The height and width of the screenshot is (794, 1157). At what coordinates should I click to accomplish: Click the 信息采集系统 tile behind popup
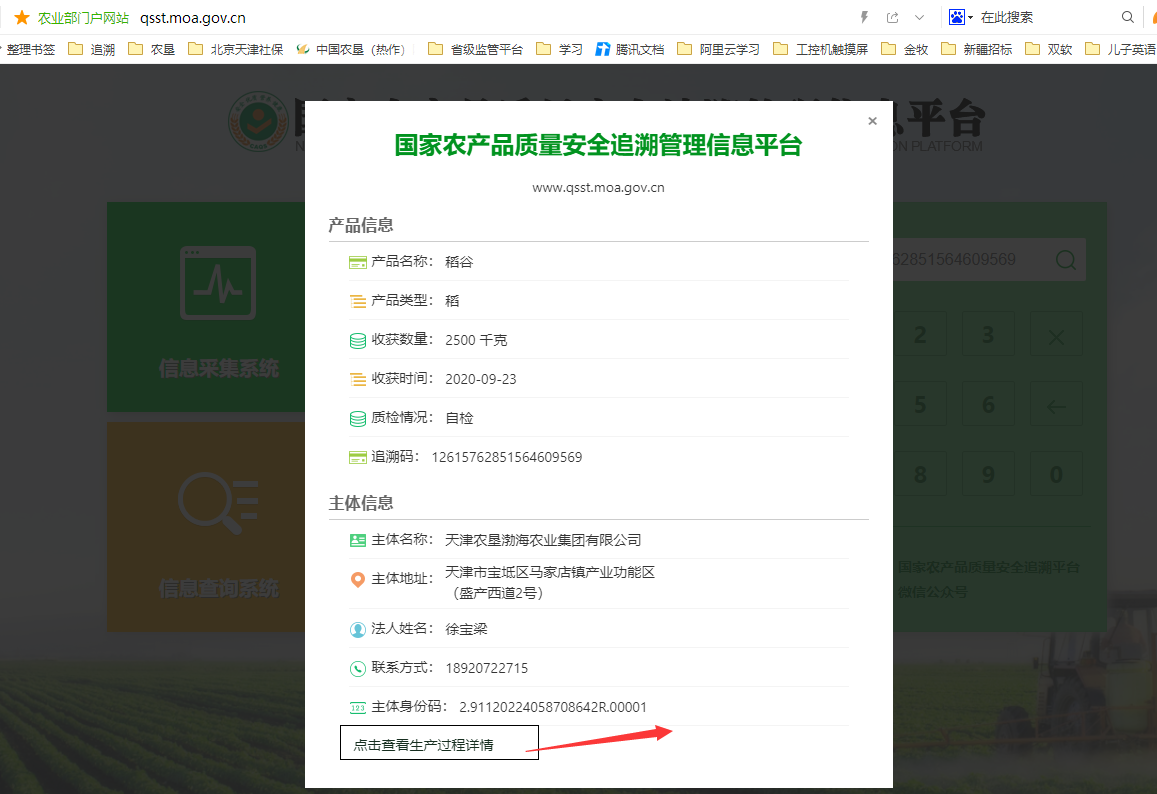[x=206, y=307]
